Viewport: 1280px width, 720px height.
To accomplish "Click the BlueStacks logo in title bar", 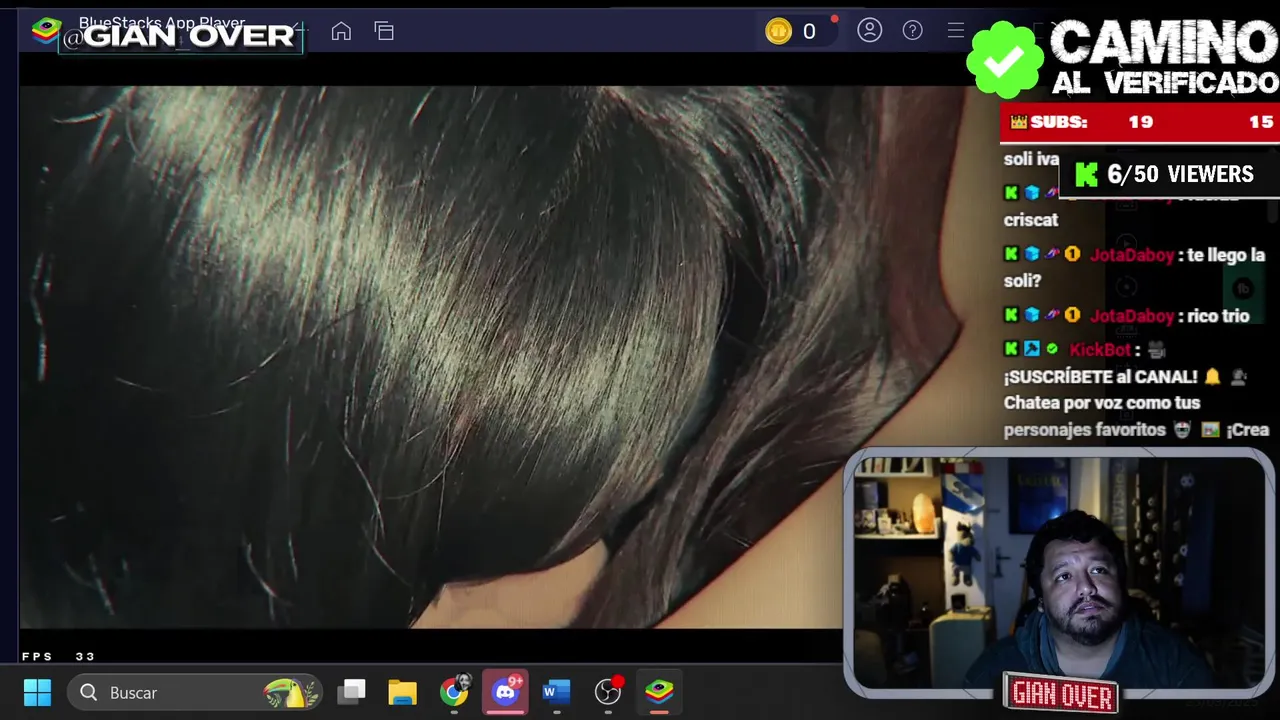I will (x=45, y=31).
